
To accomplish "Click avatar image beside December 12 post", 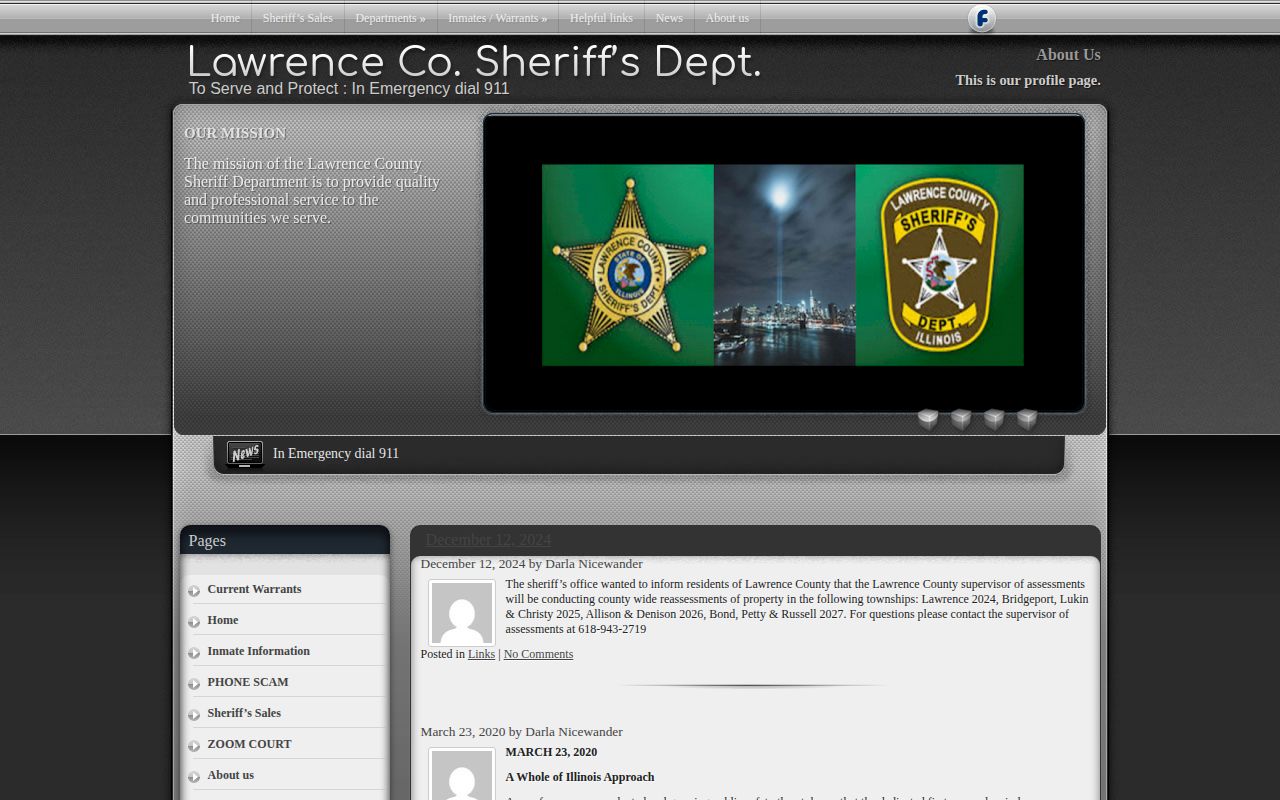I will coord(462,613).
